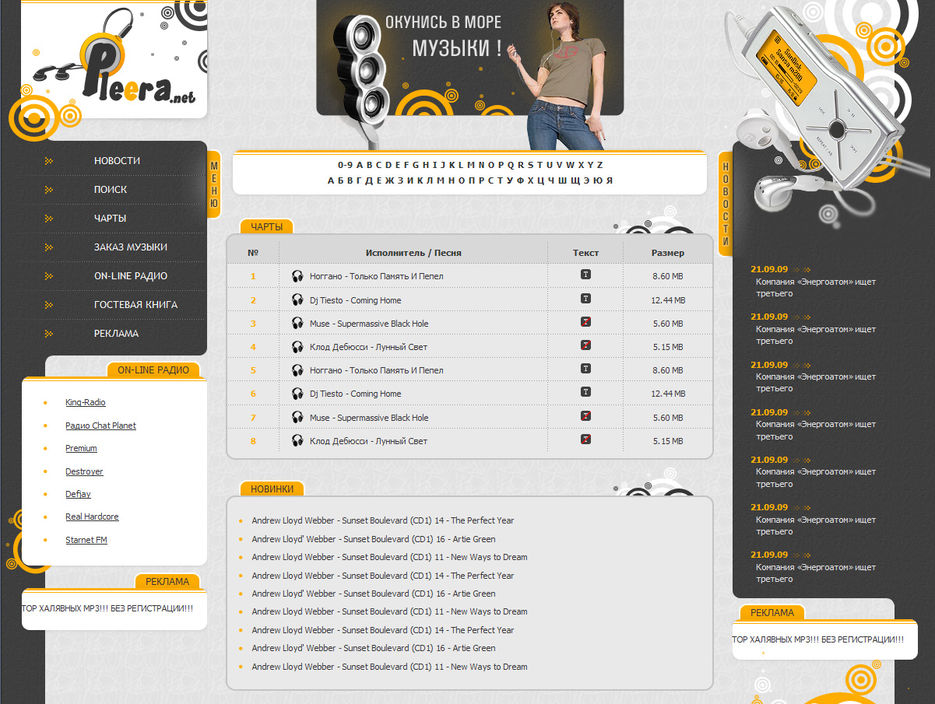Image resolution: width=935 pixels, height=704 pixels.
Task: Open lyrics text icon in chart row 5
Action: click(586, 368)
